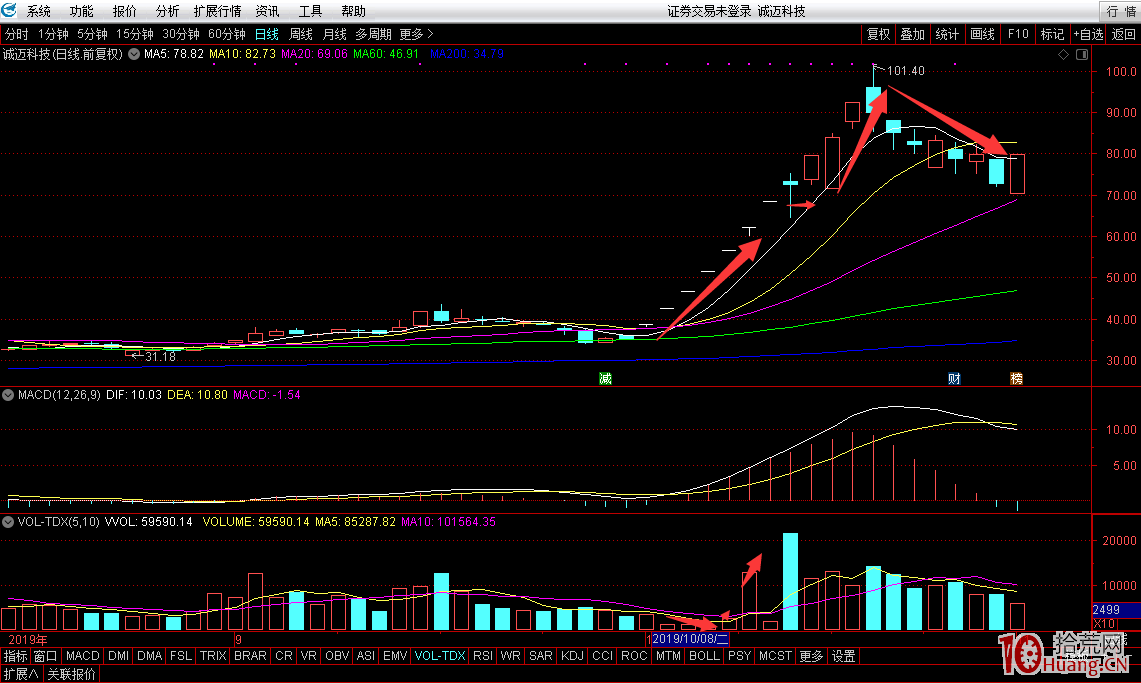This screenshot has height=684, width=1141.
Task: Select the CR indicator tab
Action: (284, 656)
